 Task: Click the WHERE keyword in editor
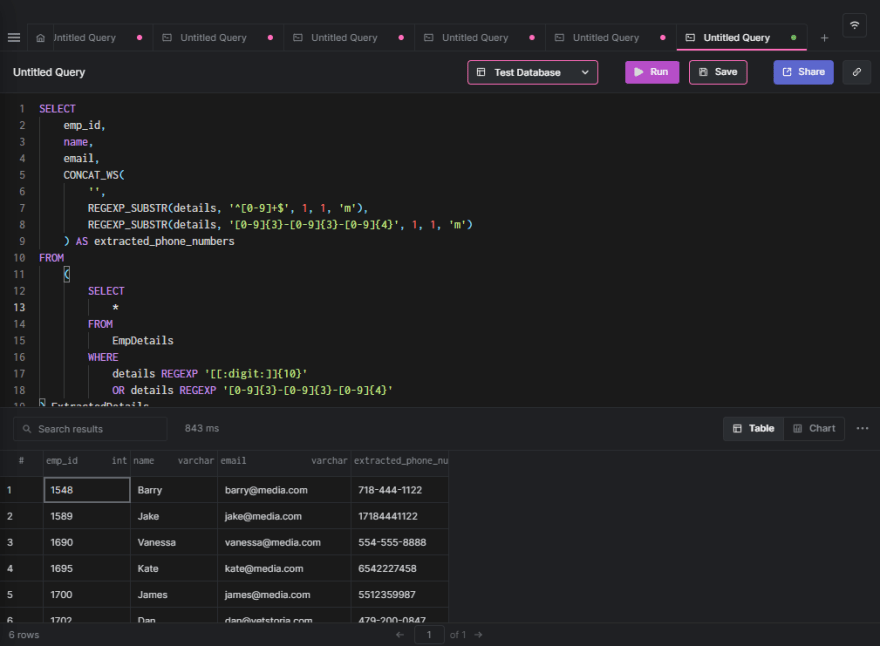click(103, 357)
